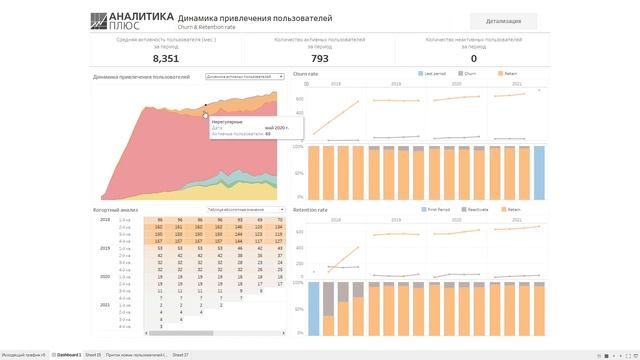
Task: Click the Динамика привлечения пользователей dashboard title
Action: [x=255, y=18]
